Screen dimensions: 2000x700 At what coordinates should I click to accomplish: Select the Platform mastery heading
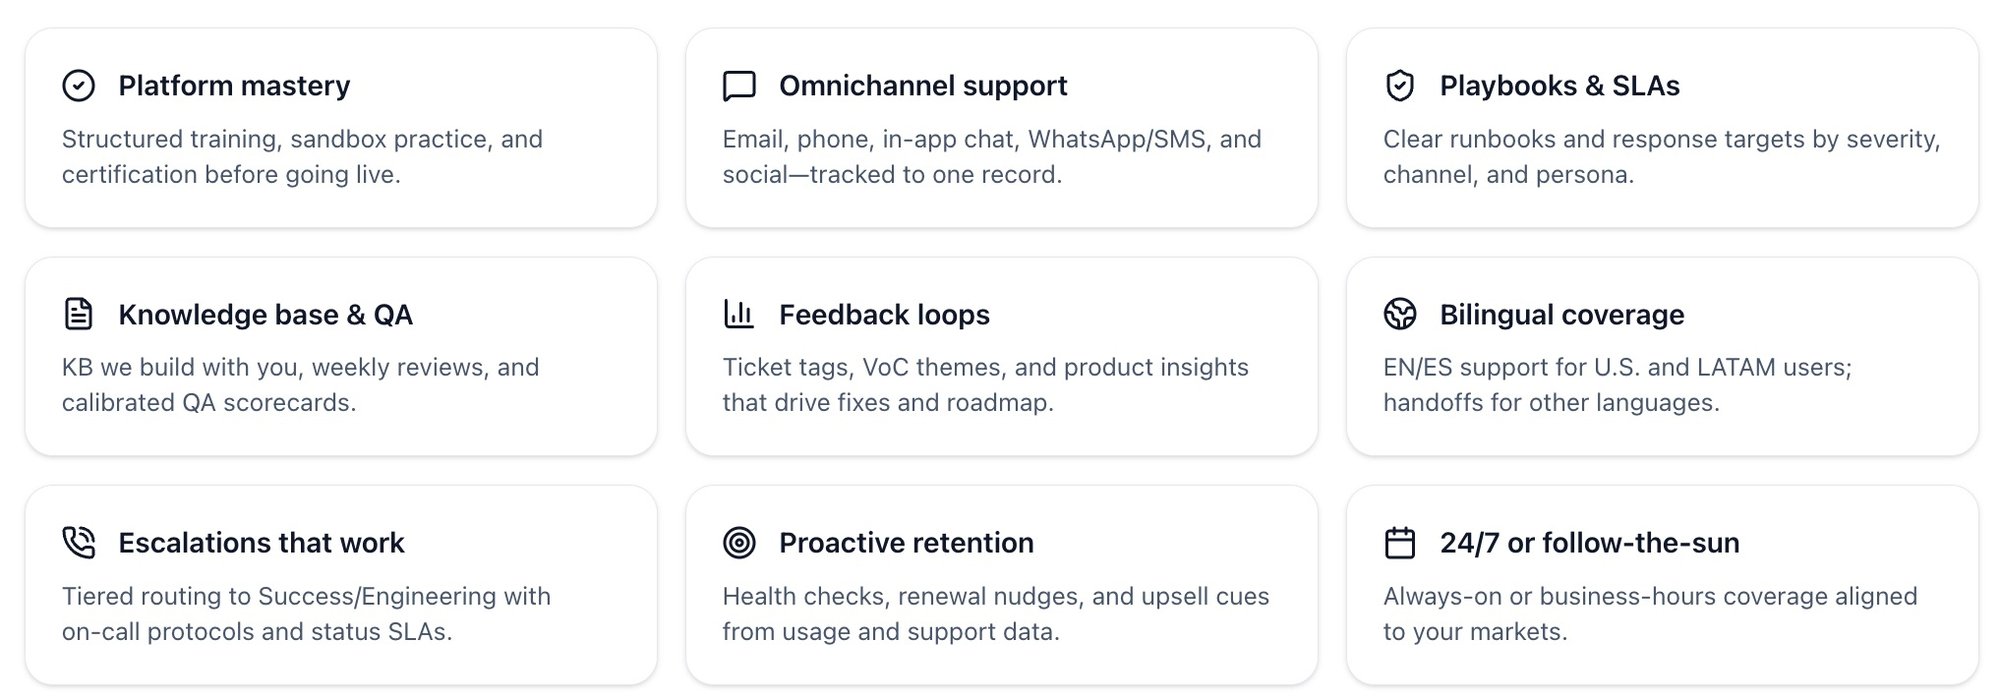click(234, 86)
